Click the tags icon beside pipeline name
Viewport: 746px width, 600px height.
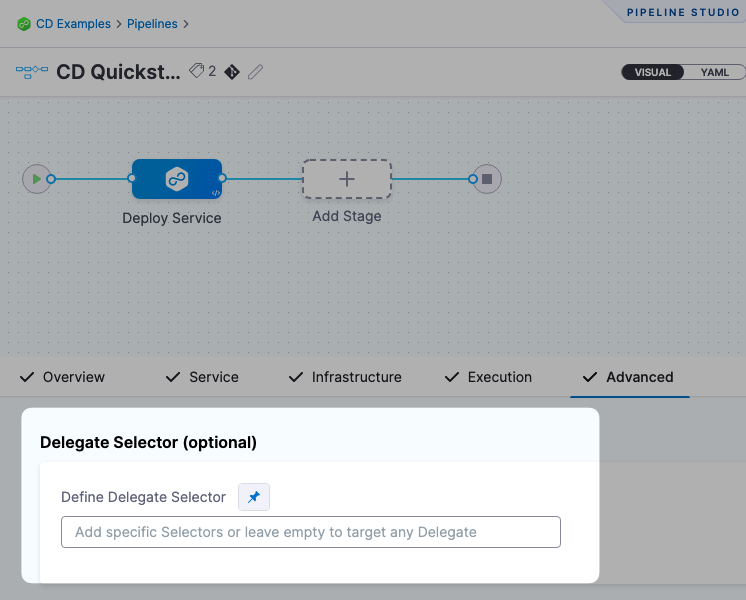pos(197,71)
